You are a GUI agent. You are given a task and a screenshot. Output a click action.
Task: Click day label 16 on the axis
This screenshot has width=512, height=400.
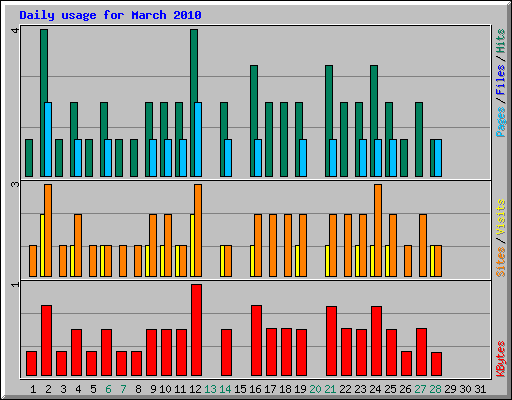point(255,389)
